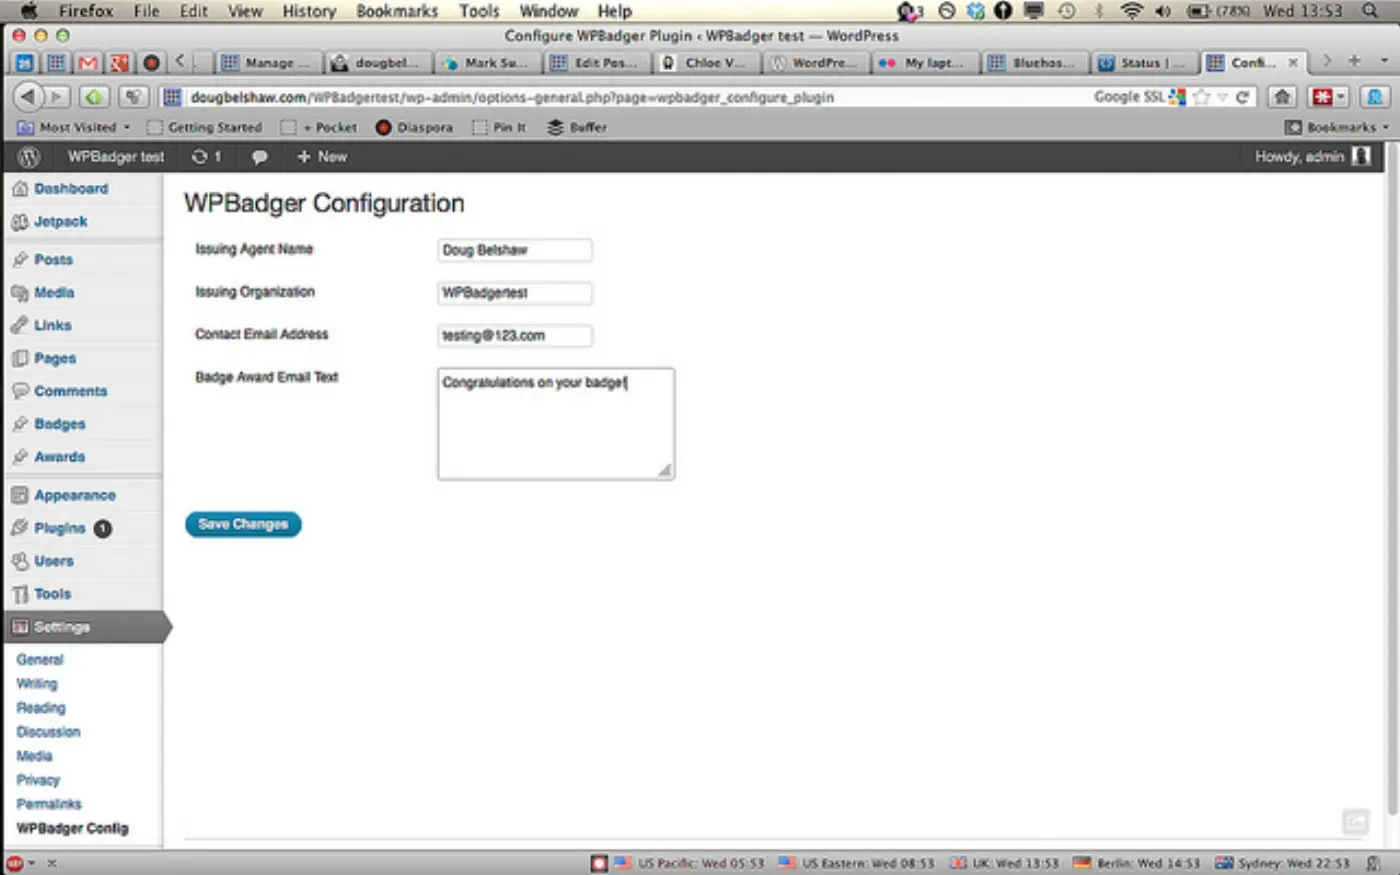Click the WPBadger test site name
The height and width of the screenshot is (875, 1400).
coord(115,157)
